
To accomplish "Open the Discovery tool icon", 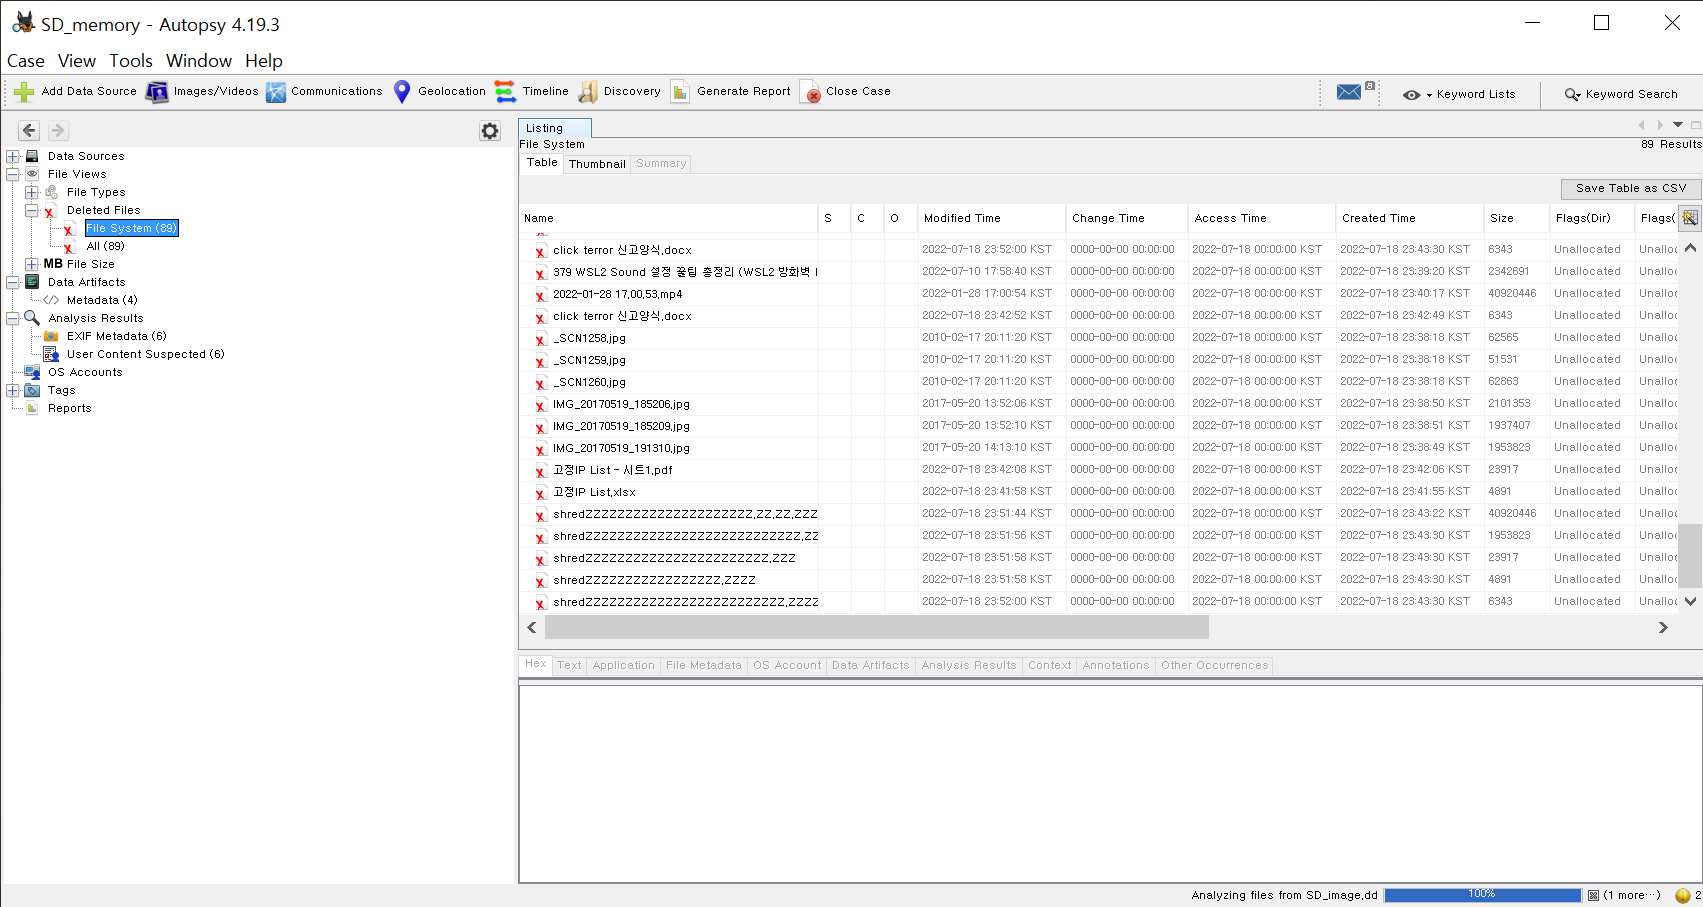I will (x=588, y=92).
